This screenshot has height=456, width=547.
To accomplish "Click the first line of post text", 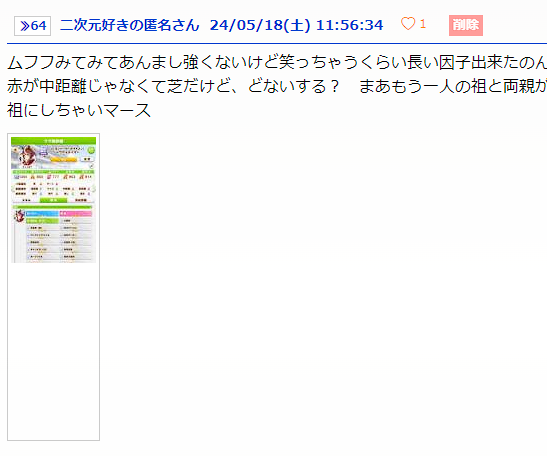I will pos(277,62).
